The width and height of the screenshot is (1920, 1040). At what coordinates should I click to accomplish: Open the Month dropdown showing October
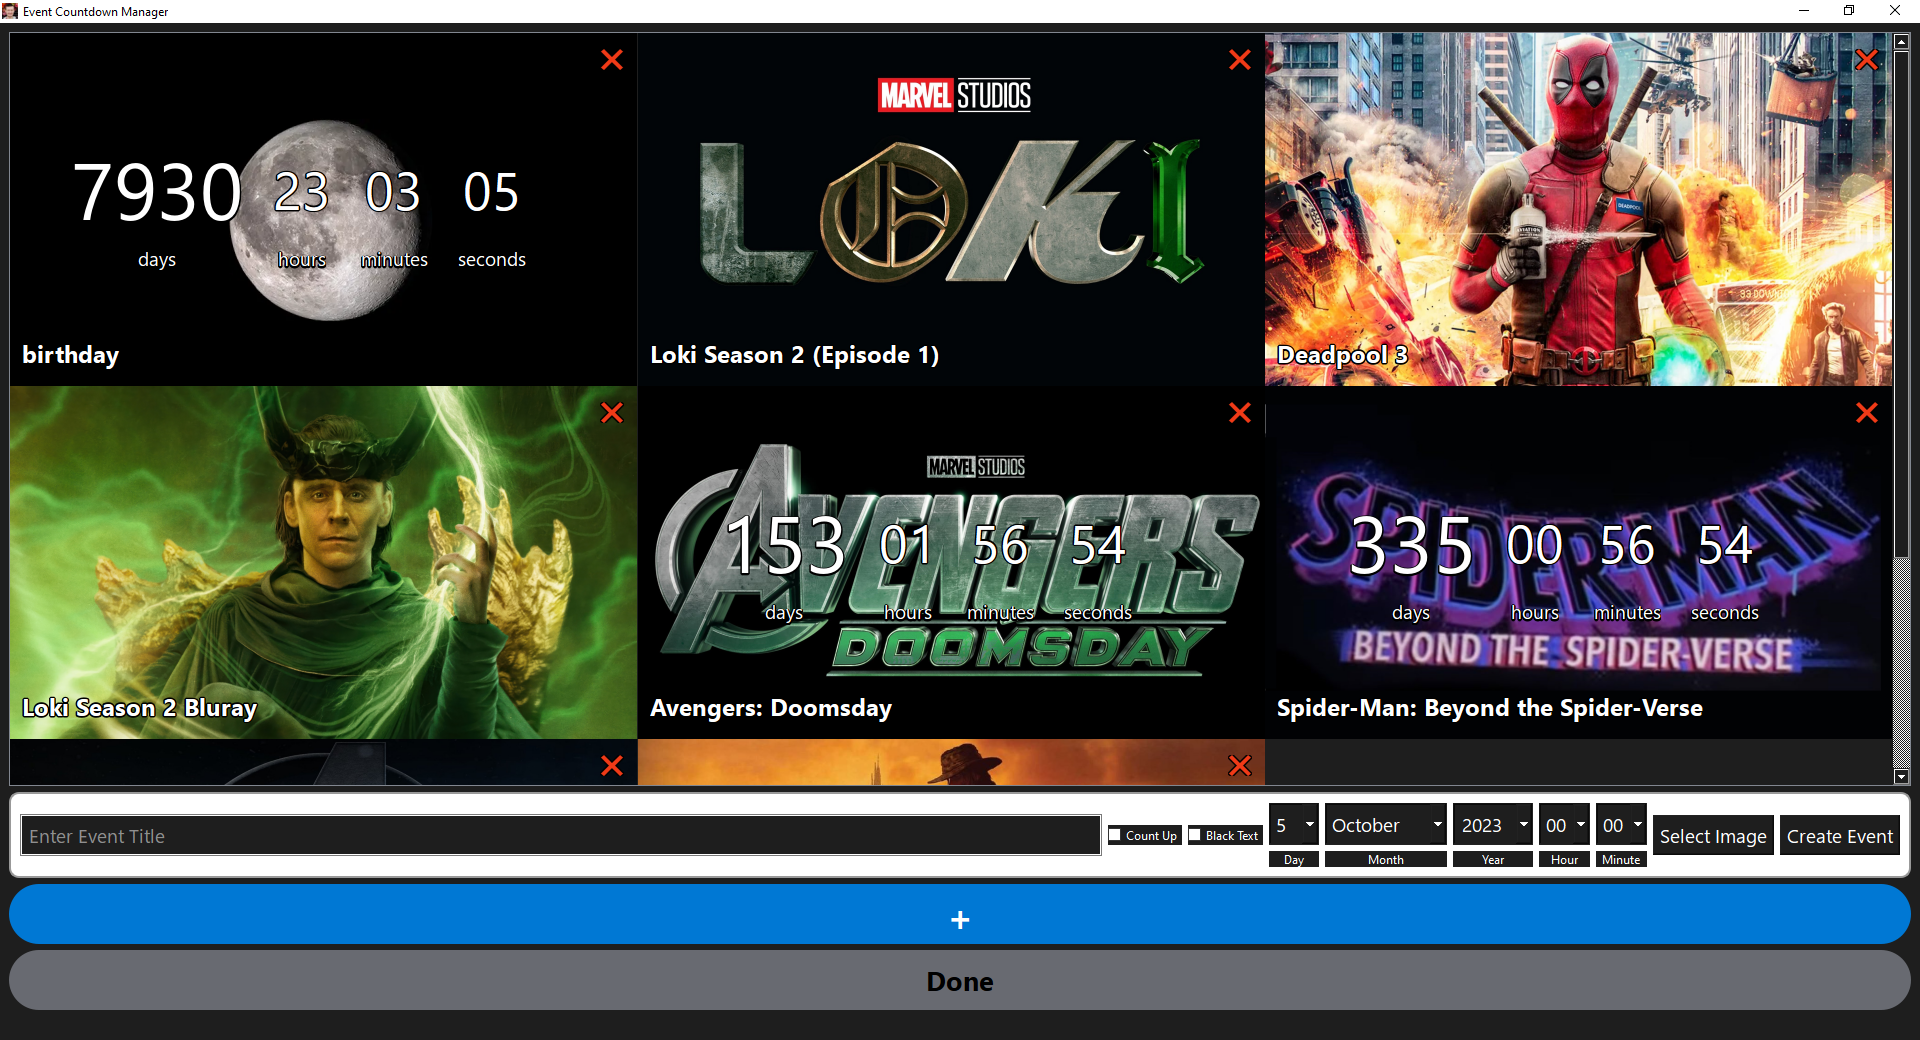tap(1386, 825)
